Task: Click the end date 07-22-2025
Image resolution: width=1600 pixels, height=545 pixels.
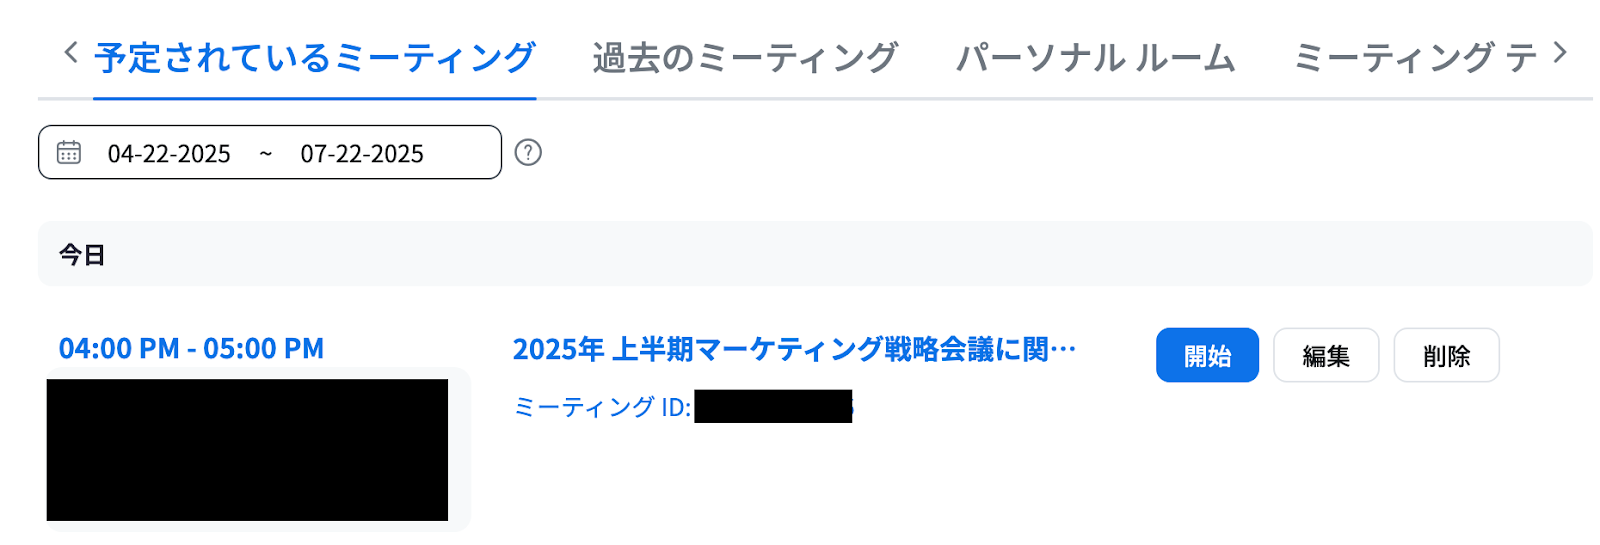Action: [x=362, y=153]
